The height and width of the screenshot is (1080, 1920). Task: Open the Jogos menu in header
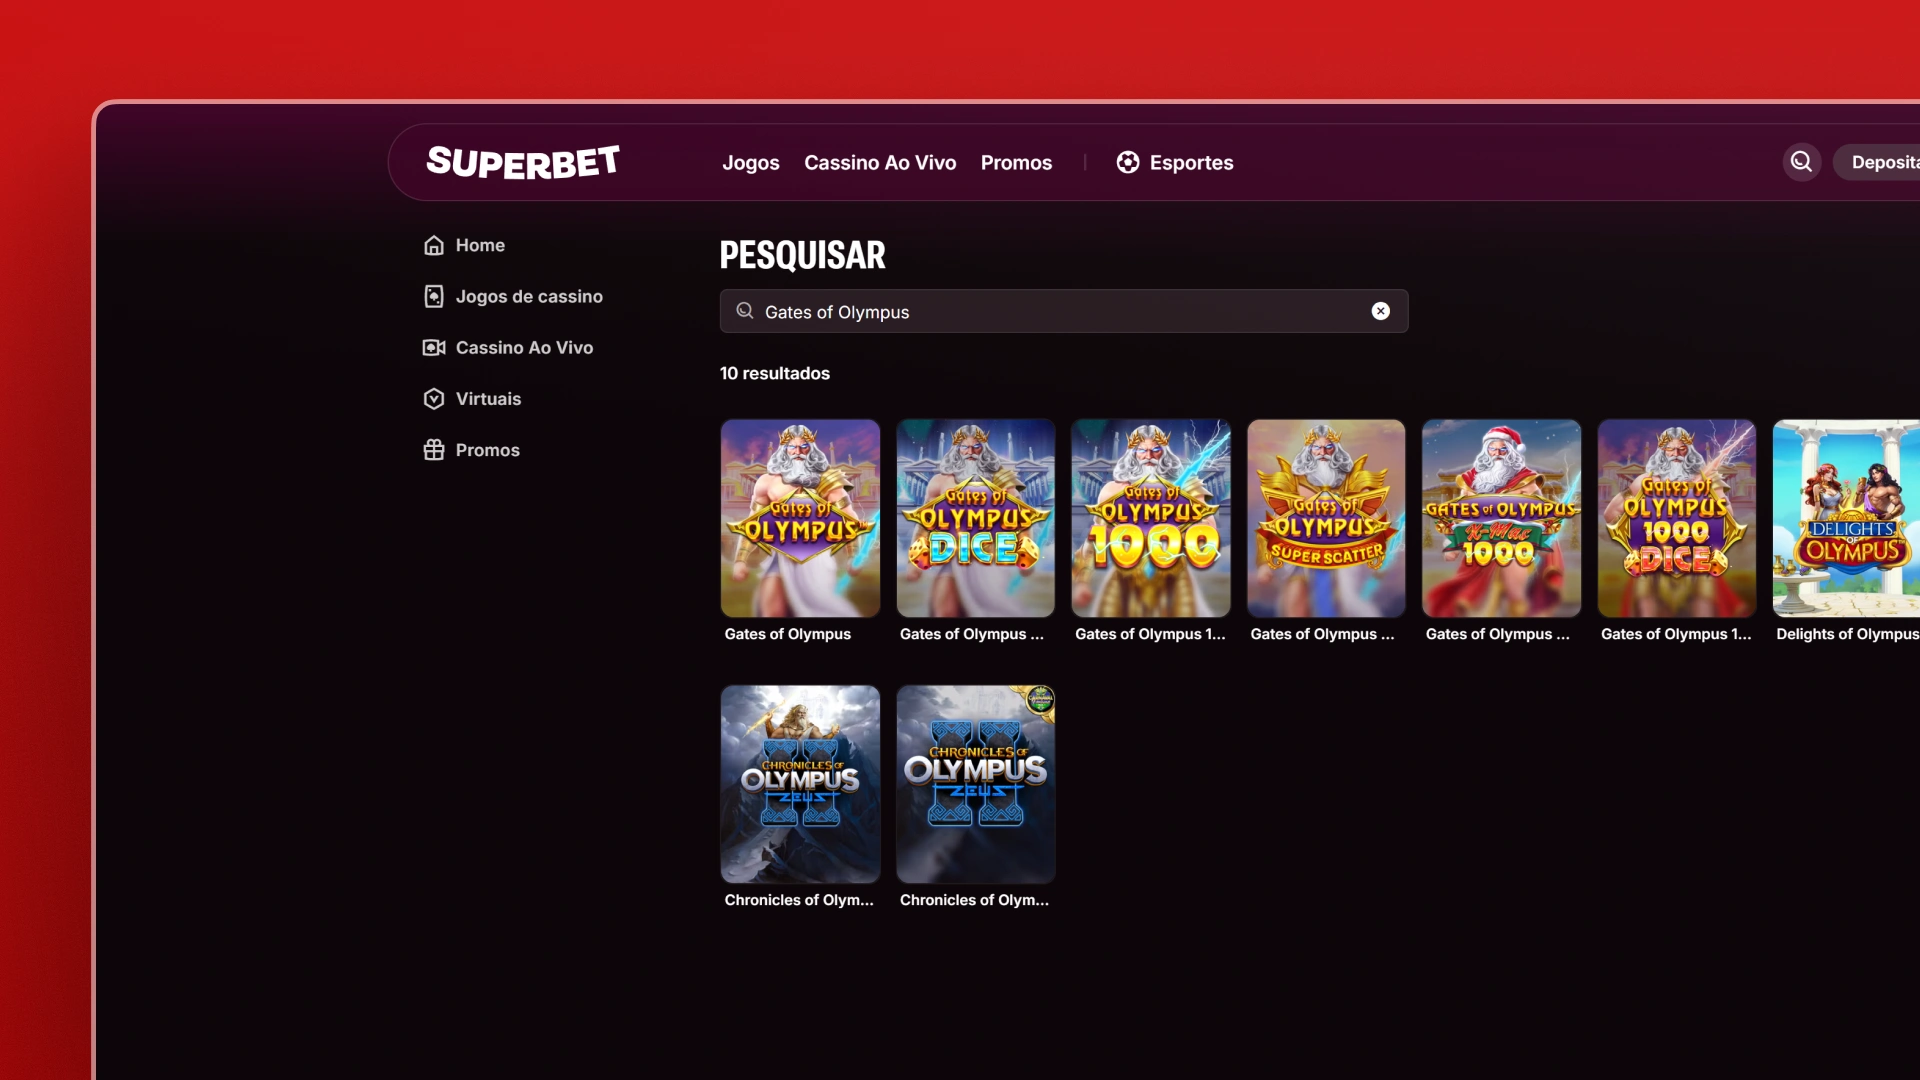click(x=750, y=162)
